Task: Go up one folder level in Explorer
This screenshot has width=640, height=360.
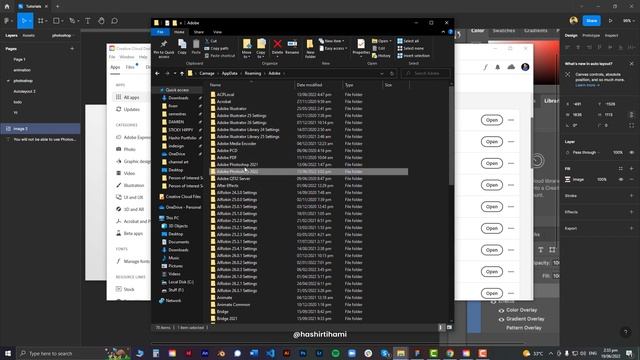Action: [182, 73]
